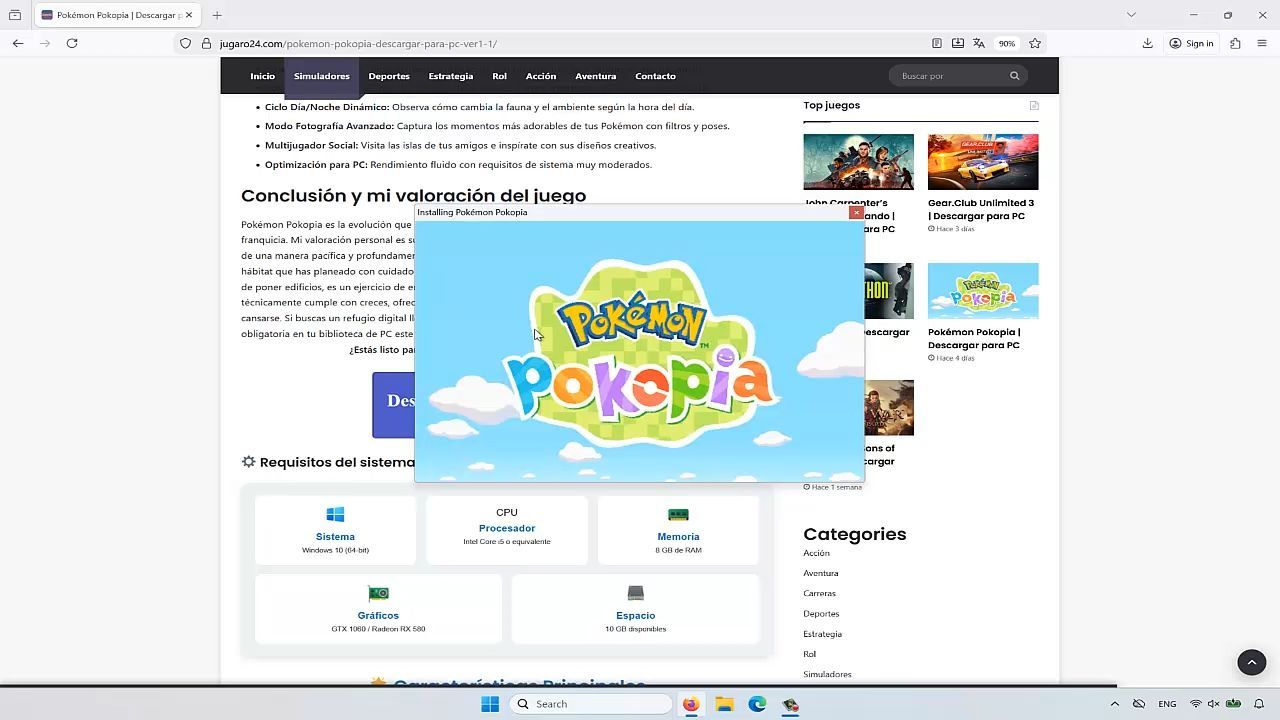Click the translate page icon

(x=979, y=43)
